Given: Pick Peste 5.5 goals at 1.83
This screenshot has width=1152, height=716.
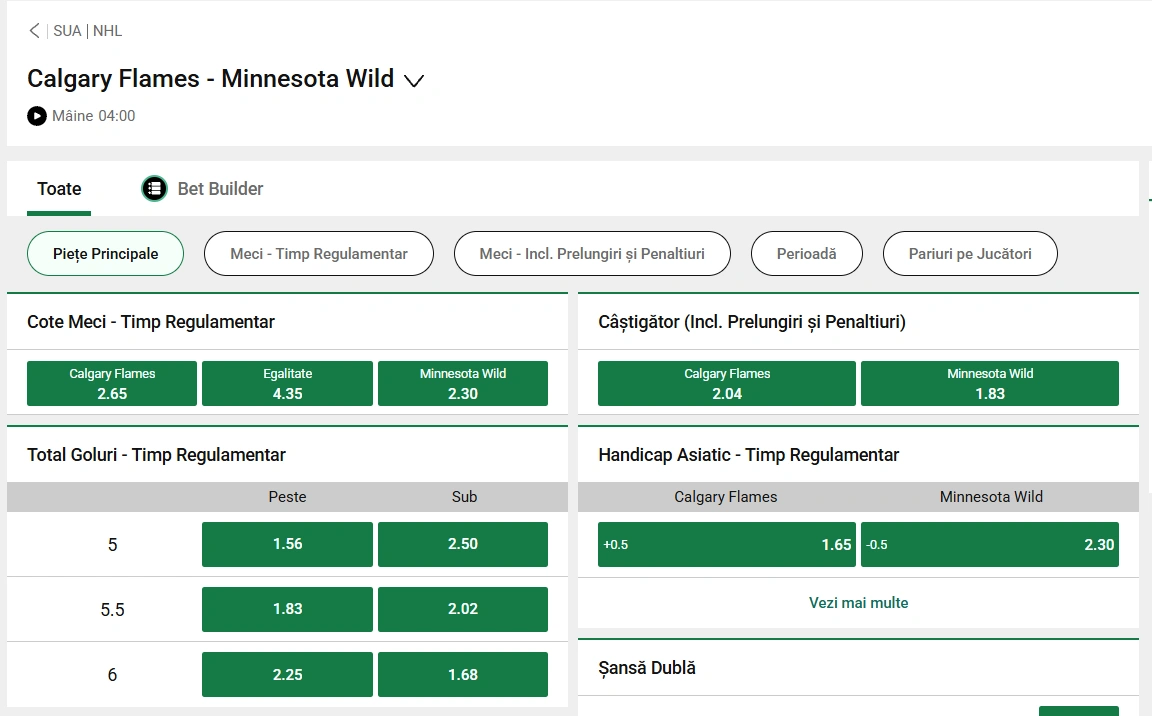Looking at the screenshot, I should coord(287,609).
